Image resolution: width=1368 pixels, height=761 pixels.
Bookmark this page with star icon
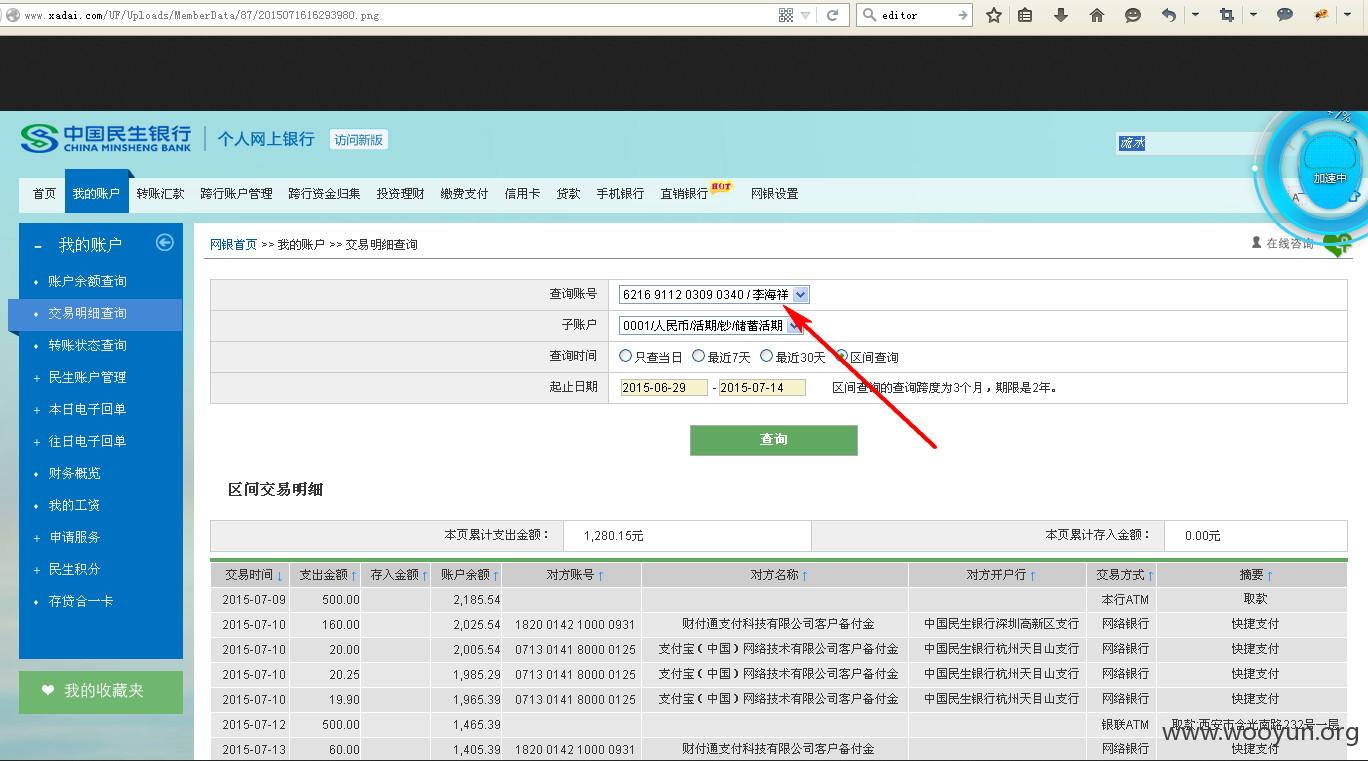click(994, 15)
